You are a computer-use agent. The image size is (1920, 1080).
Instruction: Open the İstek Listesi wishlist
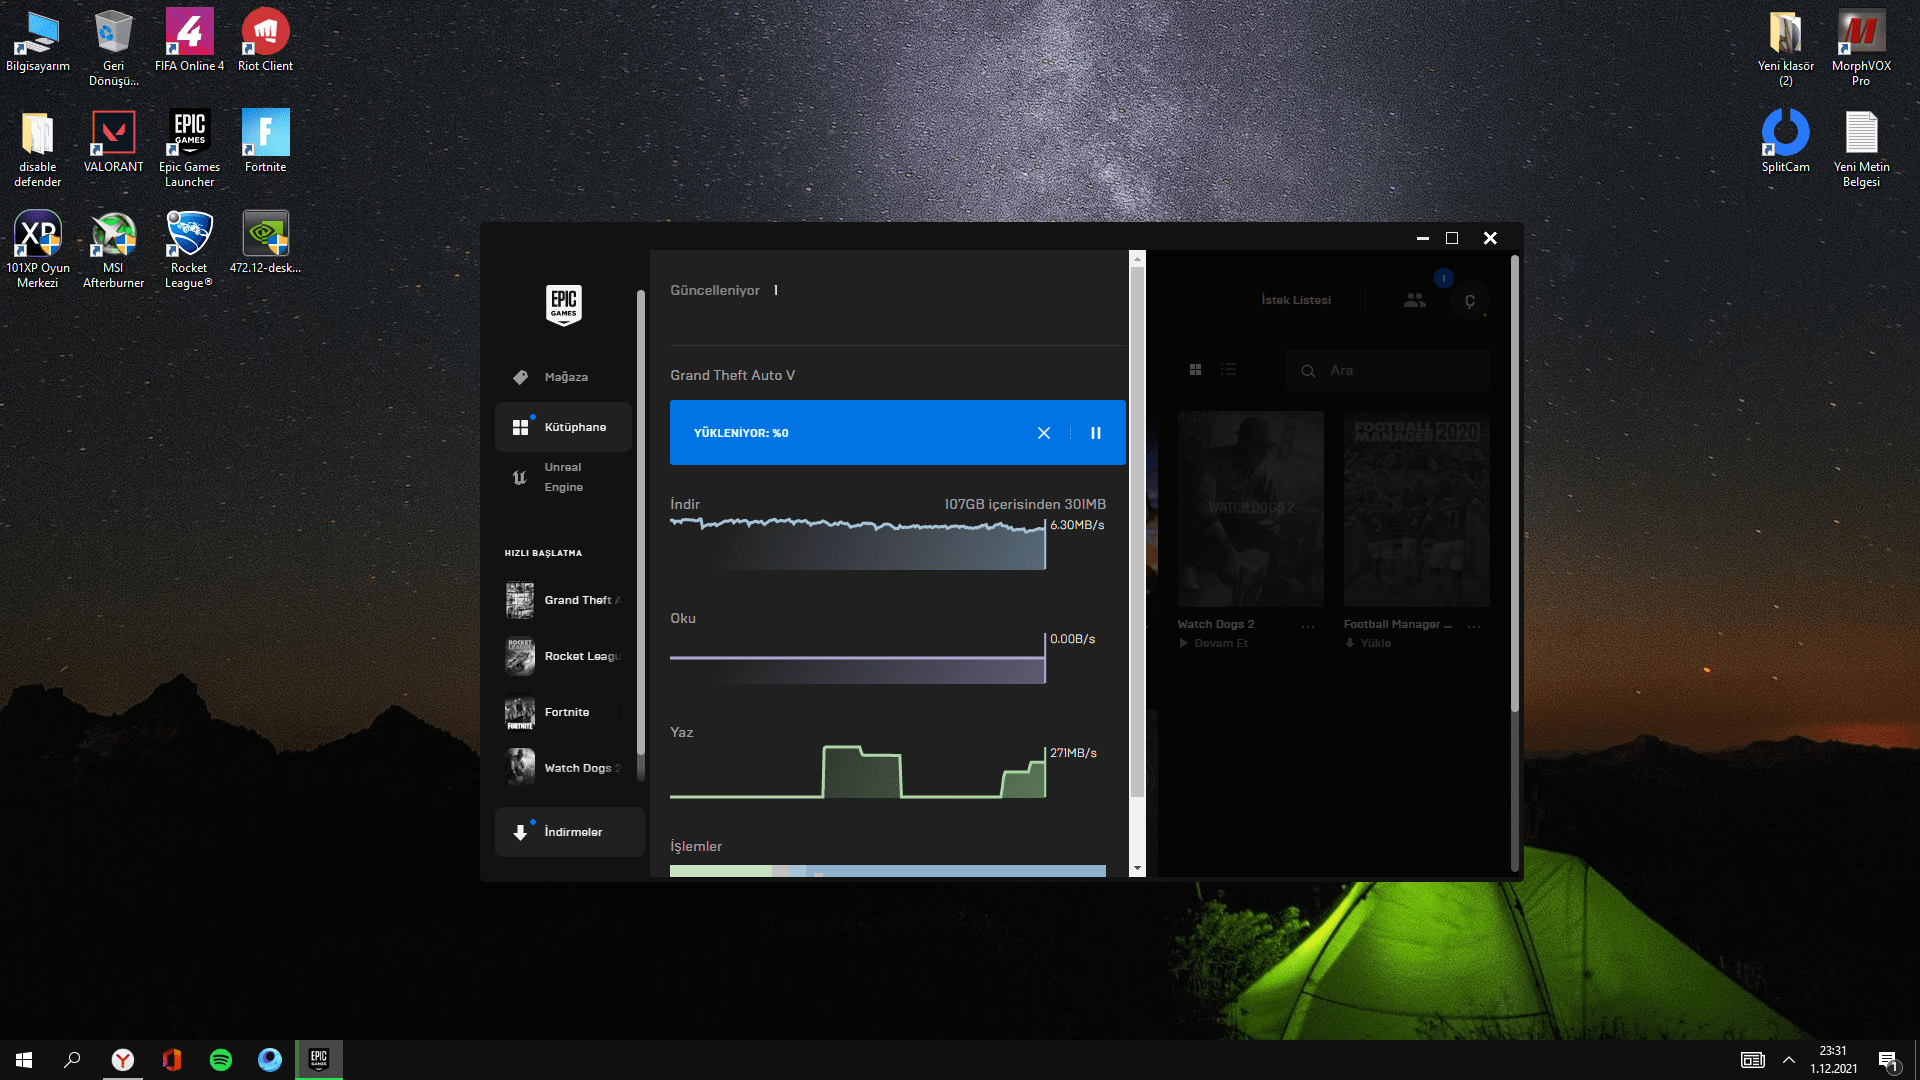tap(1296, 300)
